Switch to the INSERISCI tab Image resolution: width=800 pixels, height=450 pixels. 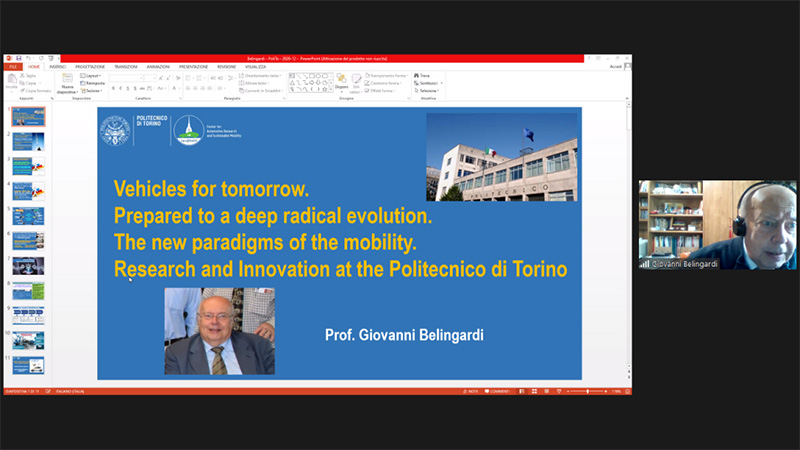tap(57, 67)
